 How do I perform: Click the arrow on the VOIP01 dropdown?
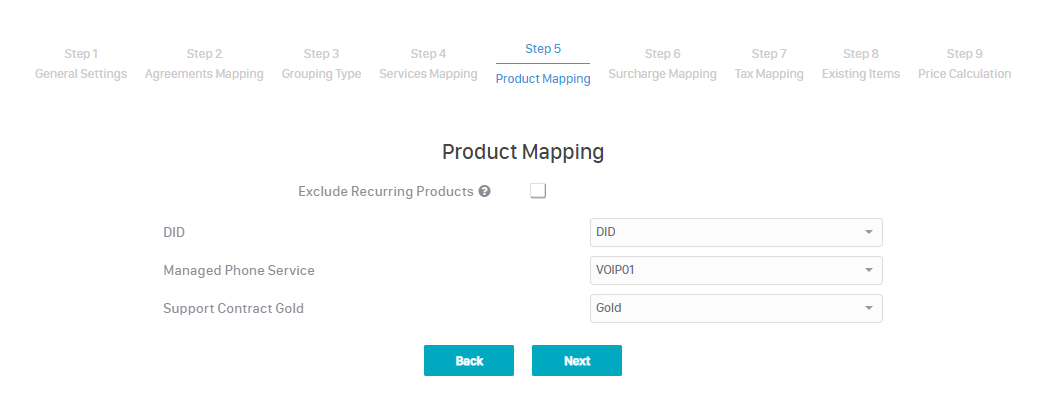tap(867, 270)
